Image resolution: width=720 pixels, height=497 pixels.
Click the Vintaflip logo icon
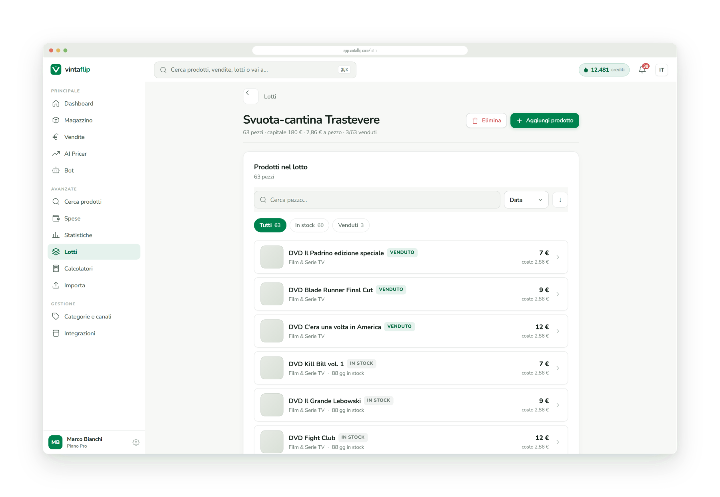pos(56,69)
